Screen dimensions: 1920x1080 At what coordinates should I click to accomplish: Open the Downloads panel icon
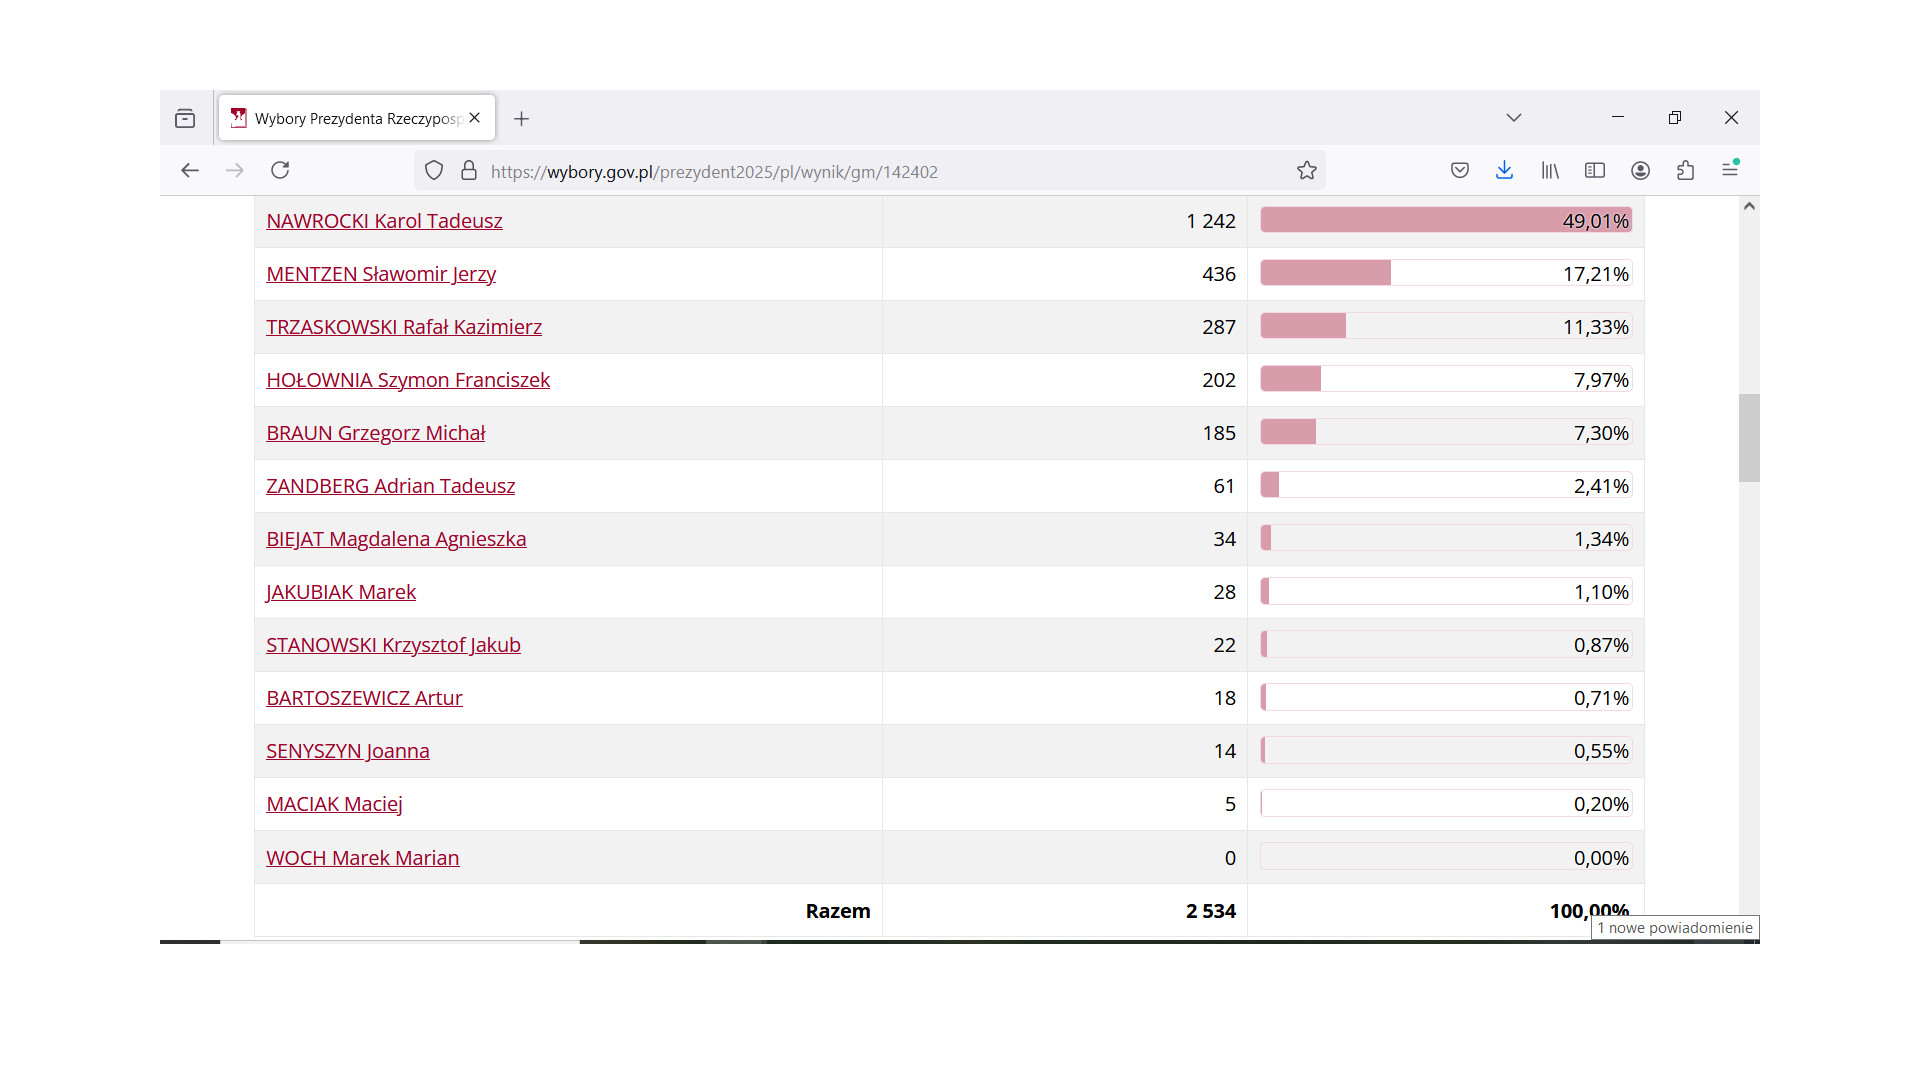coord(1504,170)
